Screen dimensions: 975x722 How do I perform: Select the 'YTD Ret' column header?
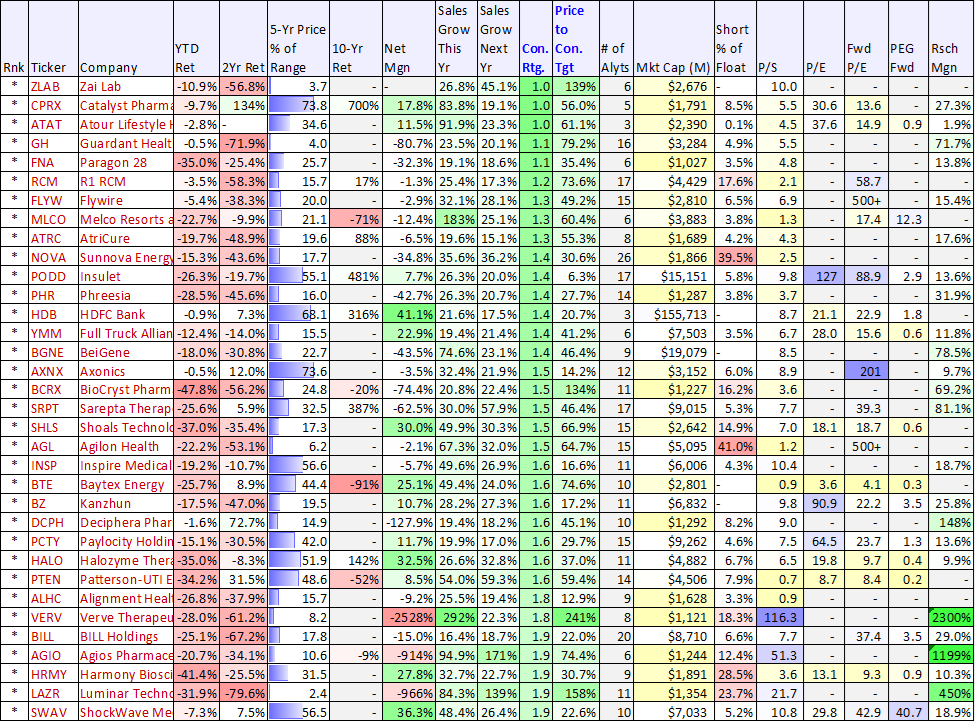click(x=196, y=39)
